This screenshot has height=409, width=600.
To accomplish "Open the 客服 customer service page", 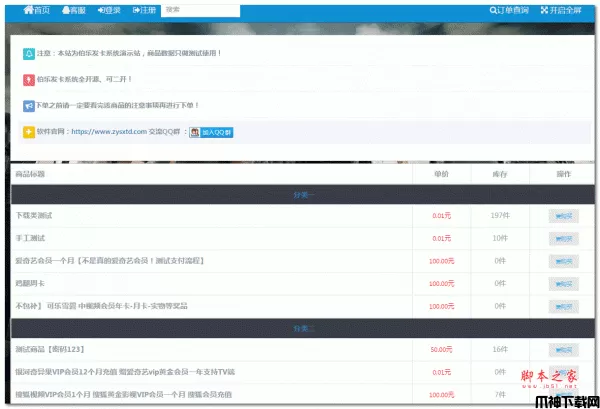I will (74, 10).
